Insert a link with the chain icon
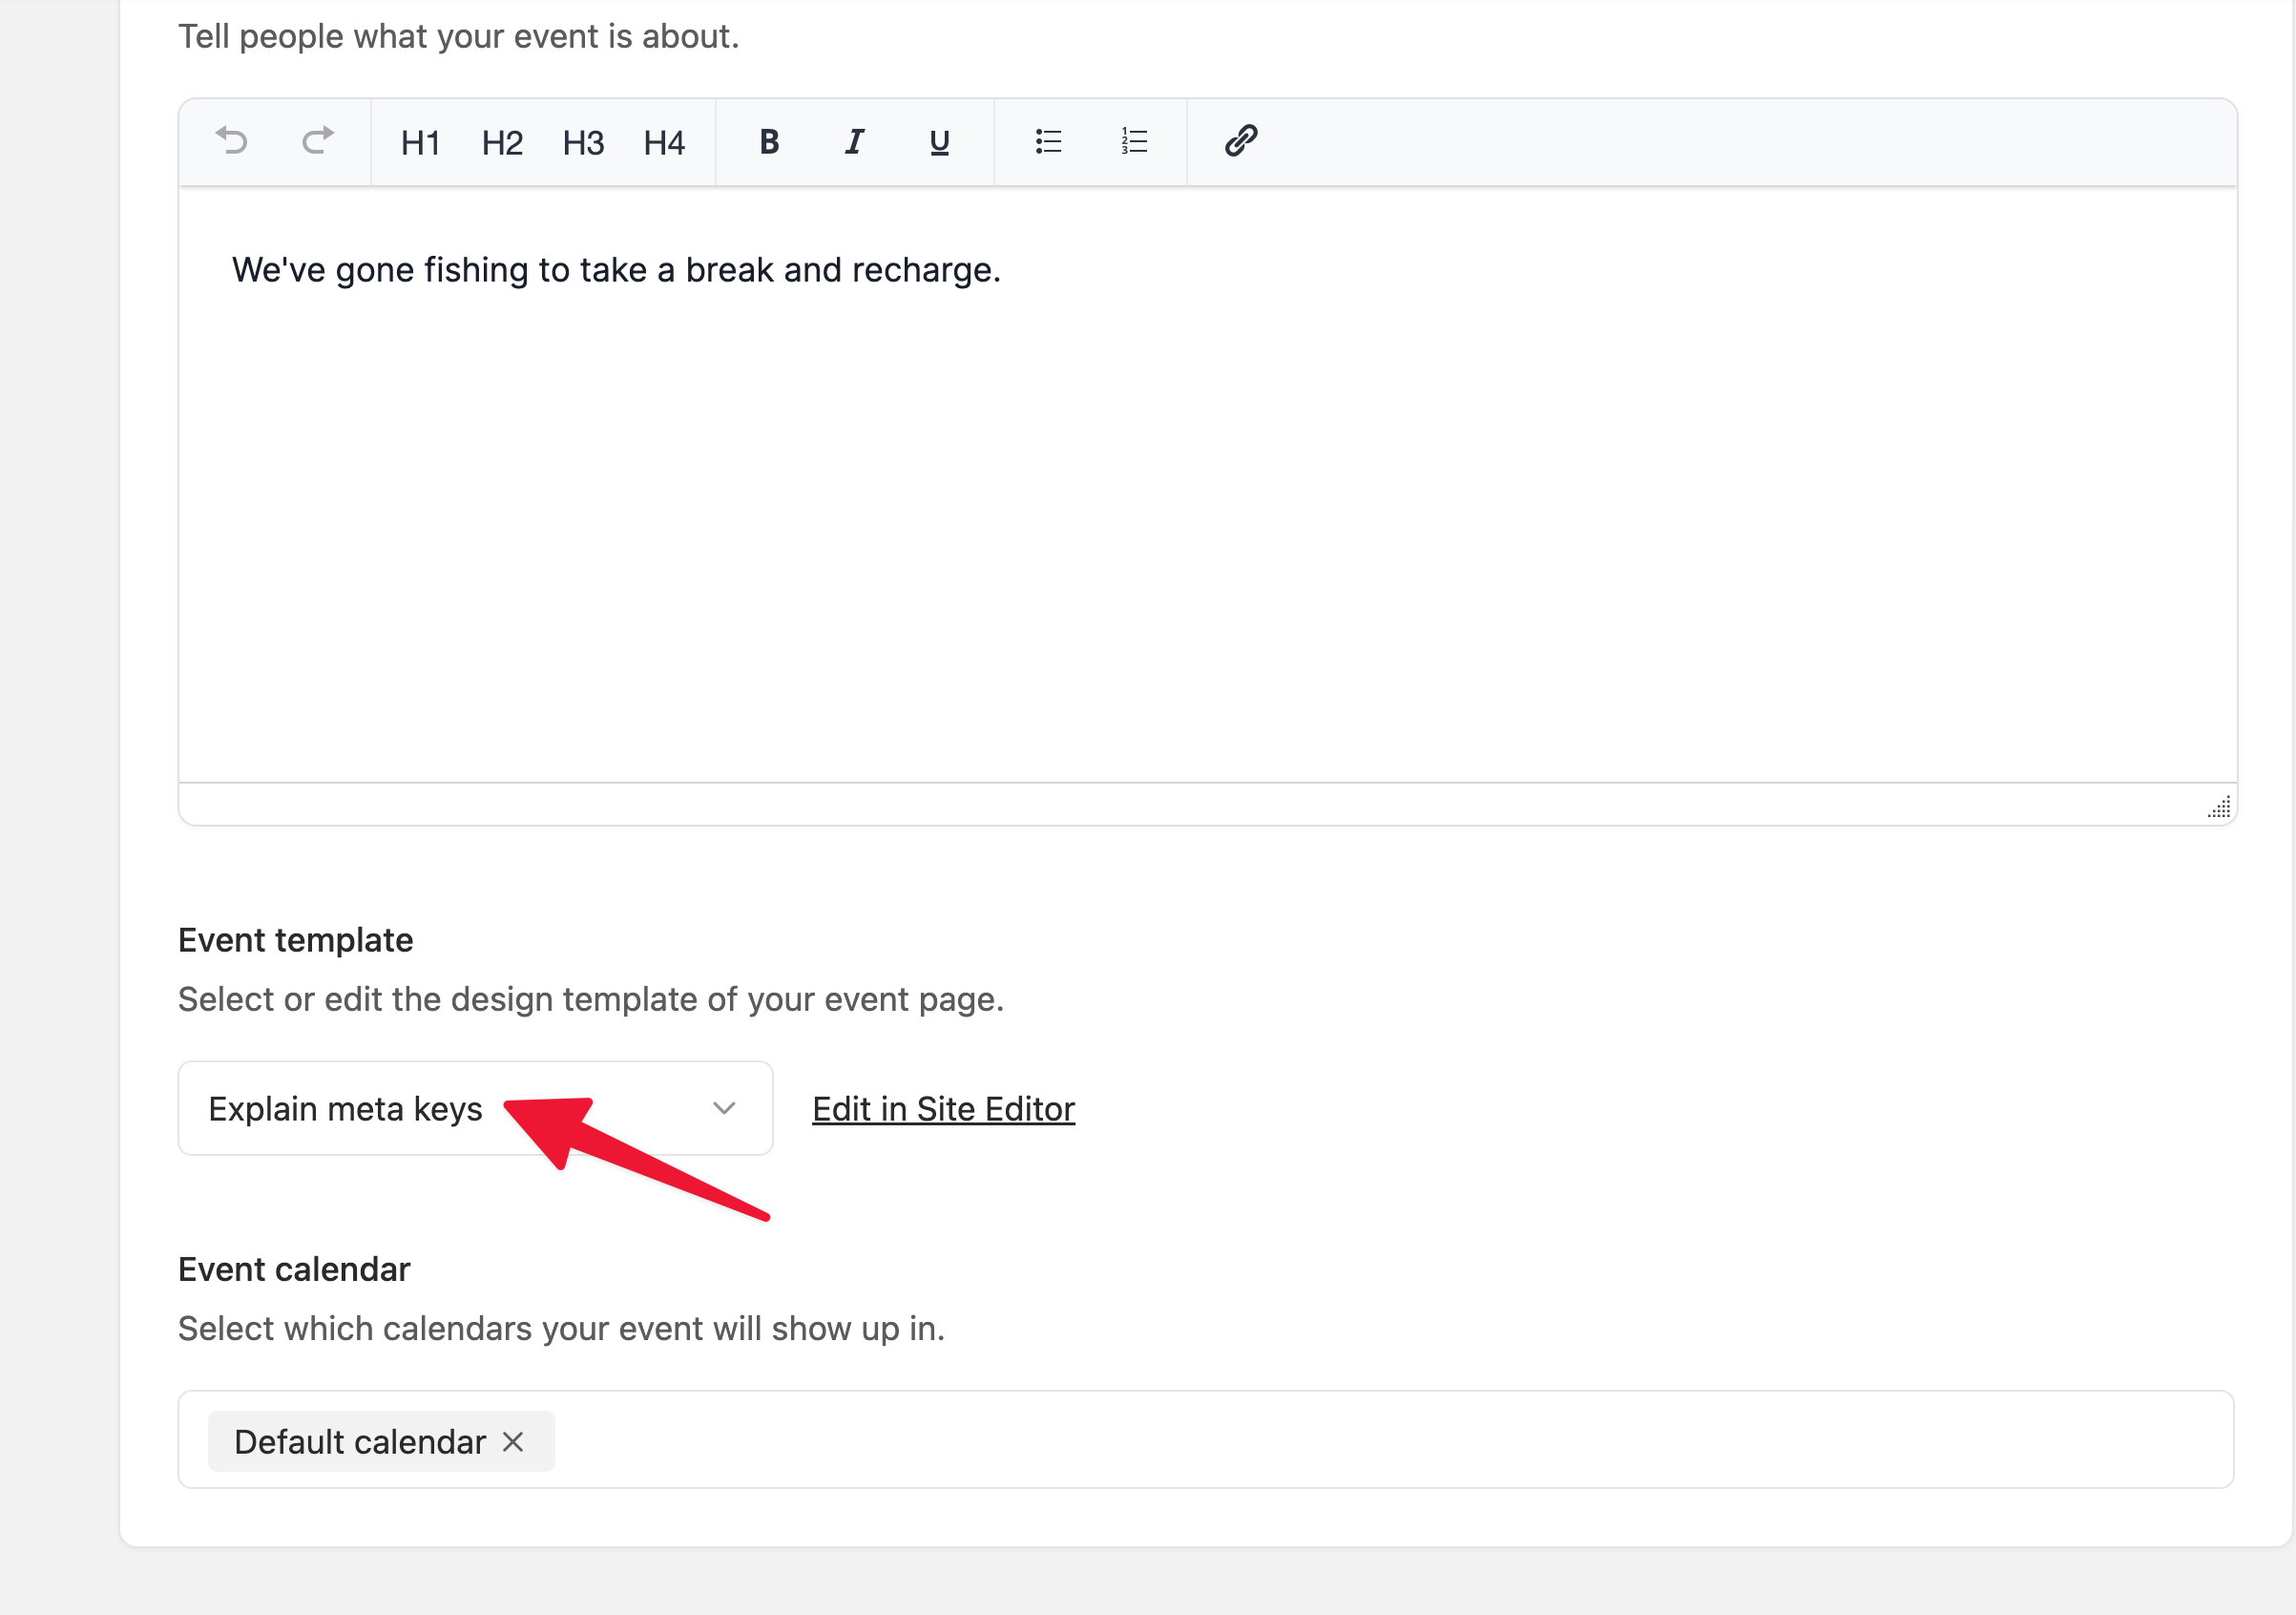 1241,141
